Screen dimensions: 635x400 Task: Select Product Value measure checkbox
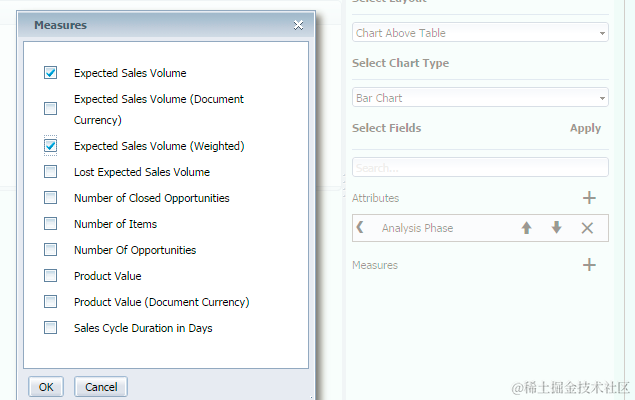[x=50, y=276]
